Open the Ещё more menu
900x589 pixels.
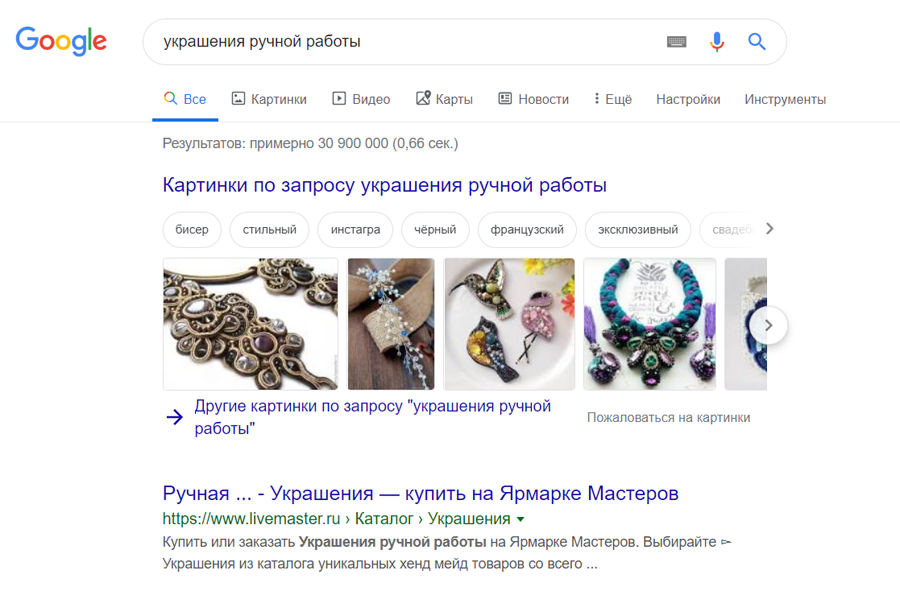[x=612, y=99]
